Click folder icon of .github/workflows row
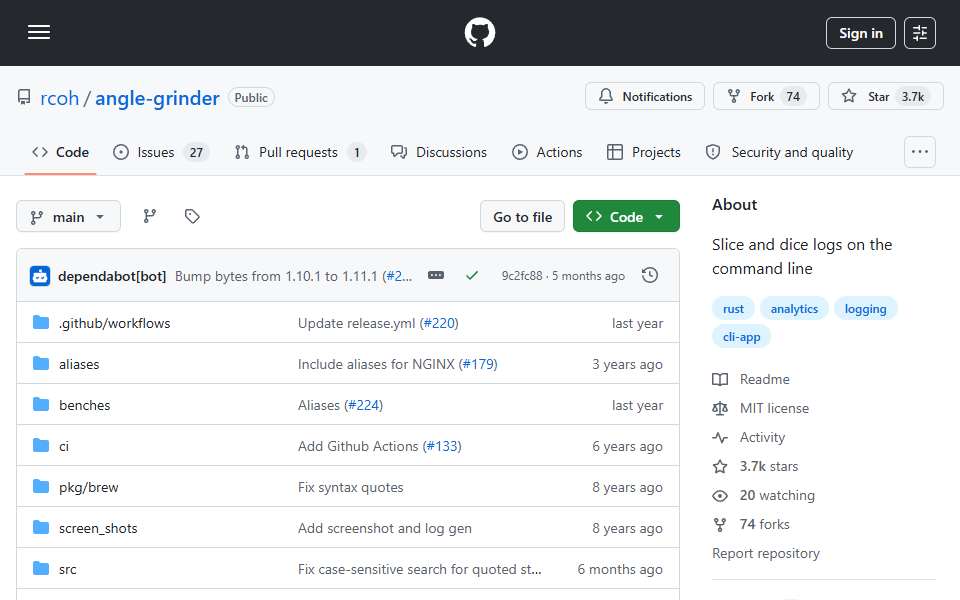 click(x=40, y=322)
